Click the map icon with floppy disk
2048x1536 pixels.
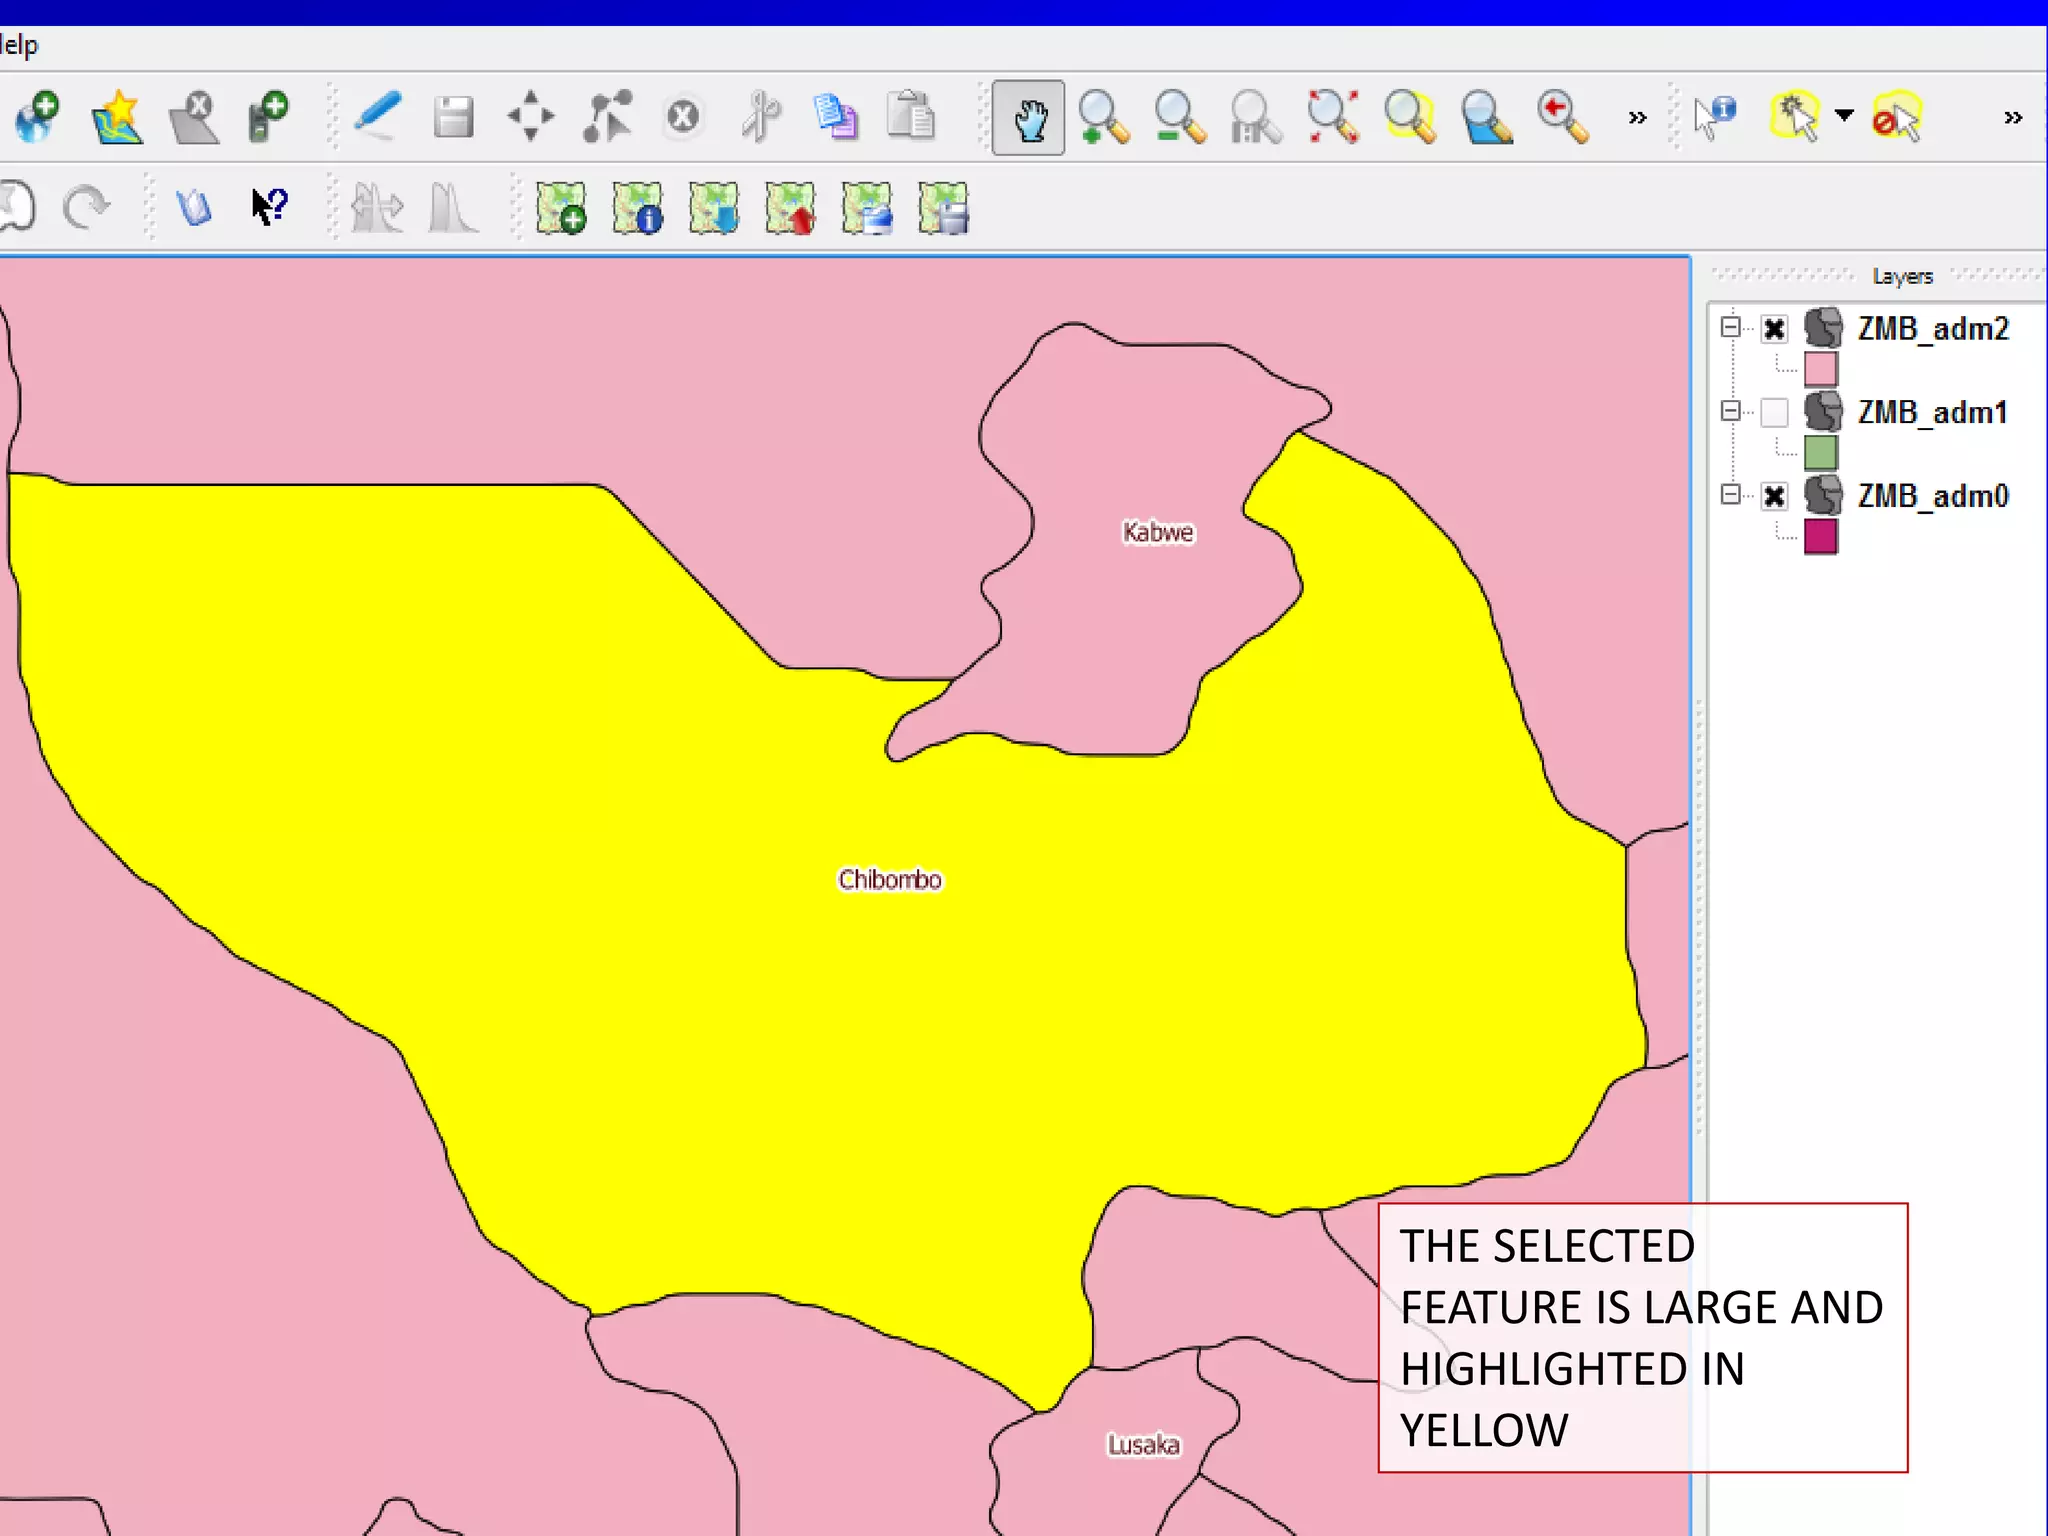coord(943,208)
